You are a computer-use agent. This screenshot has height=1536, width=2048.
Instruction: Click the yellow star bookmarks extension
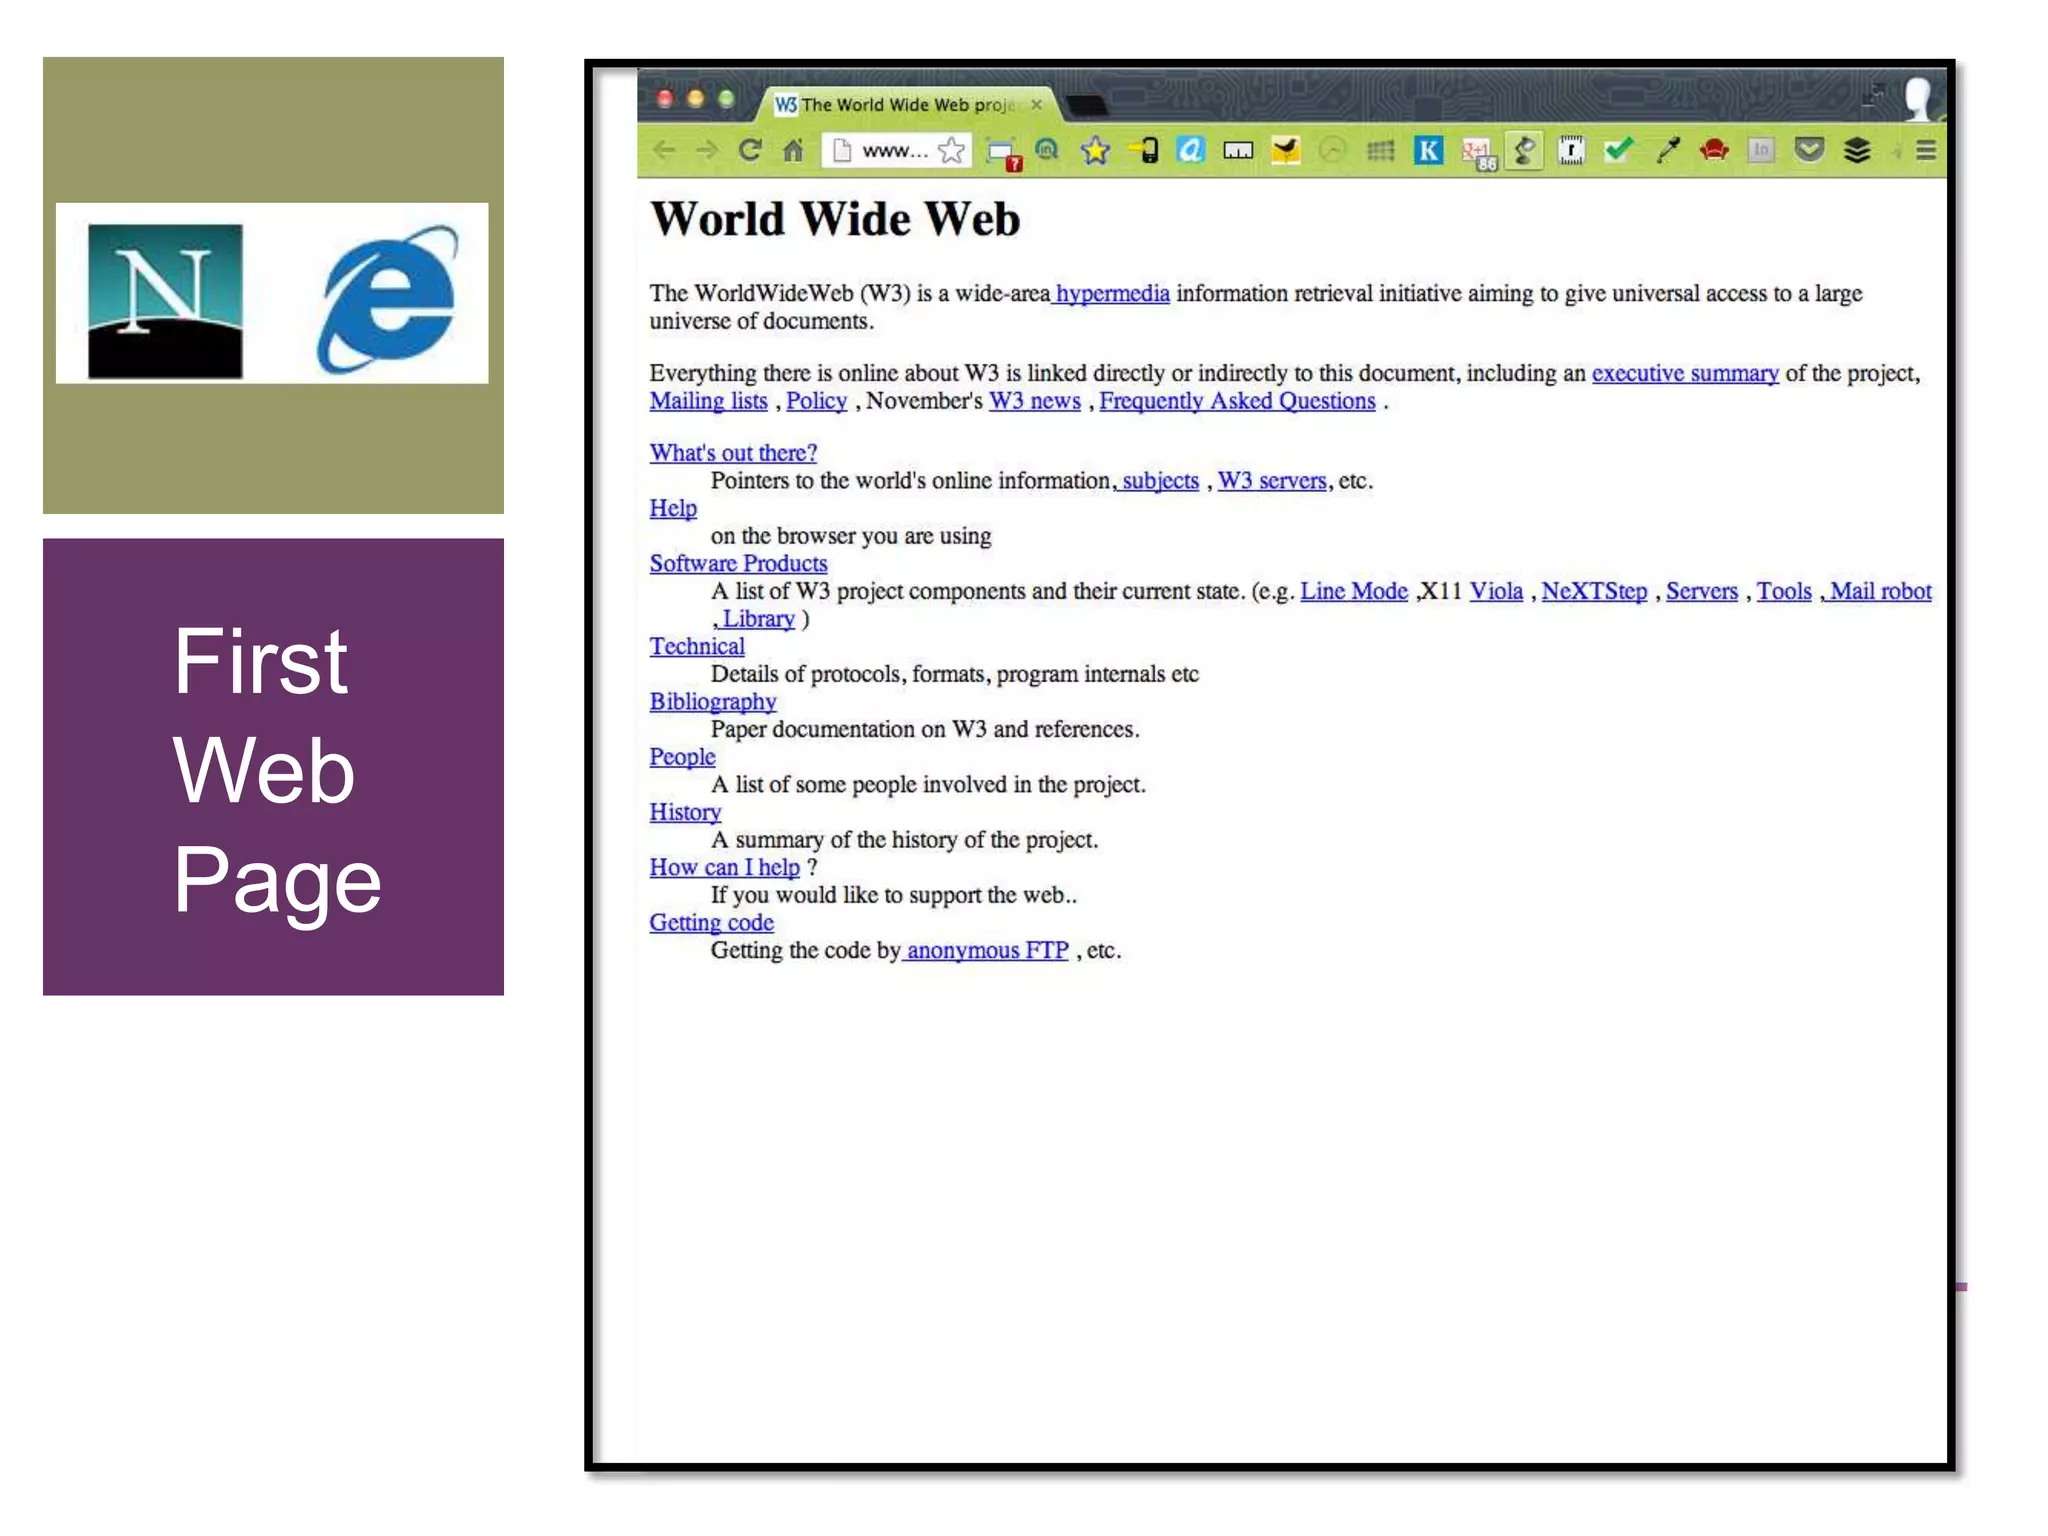pos(1096,150)
